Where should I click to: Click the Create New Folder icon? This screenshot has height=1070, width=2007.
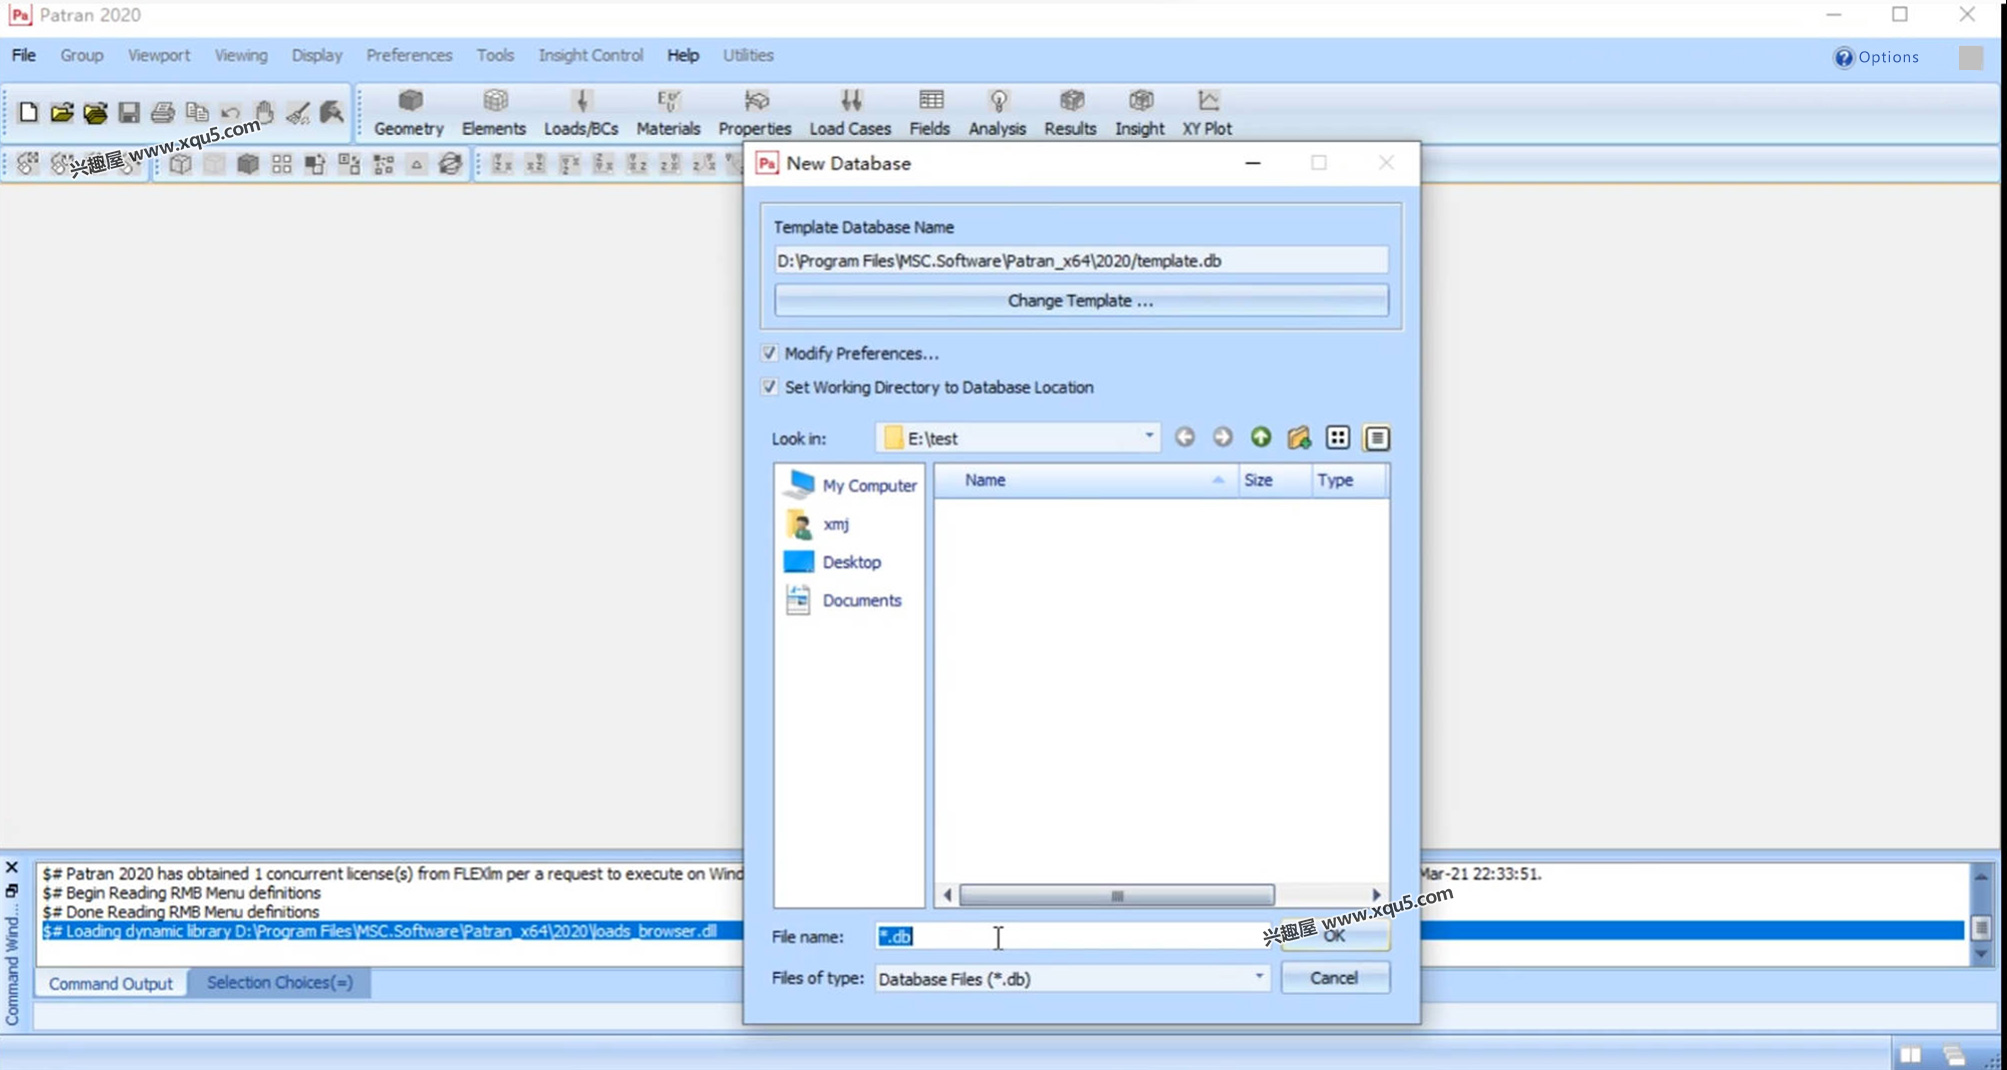pyautogui.click(x=1299, y=437)
